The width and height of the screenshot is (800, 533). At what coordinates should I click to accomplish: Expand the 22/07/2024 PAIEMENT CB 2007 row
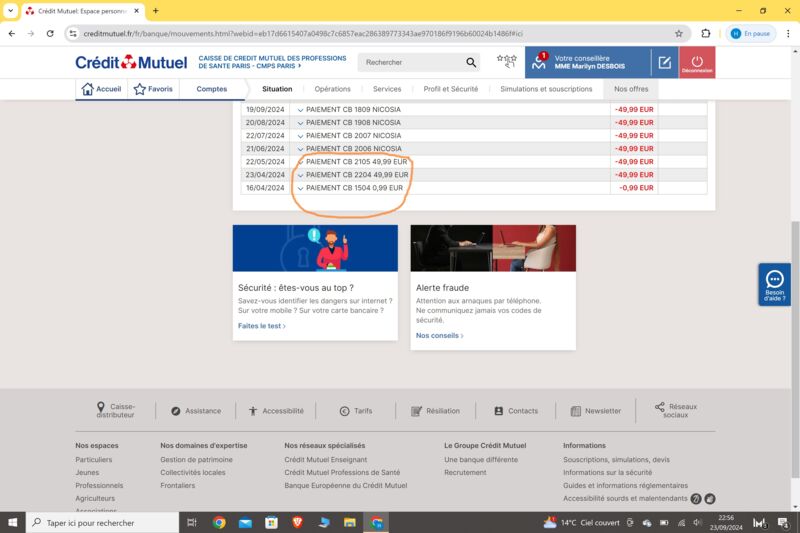300,136
